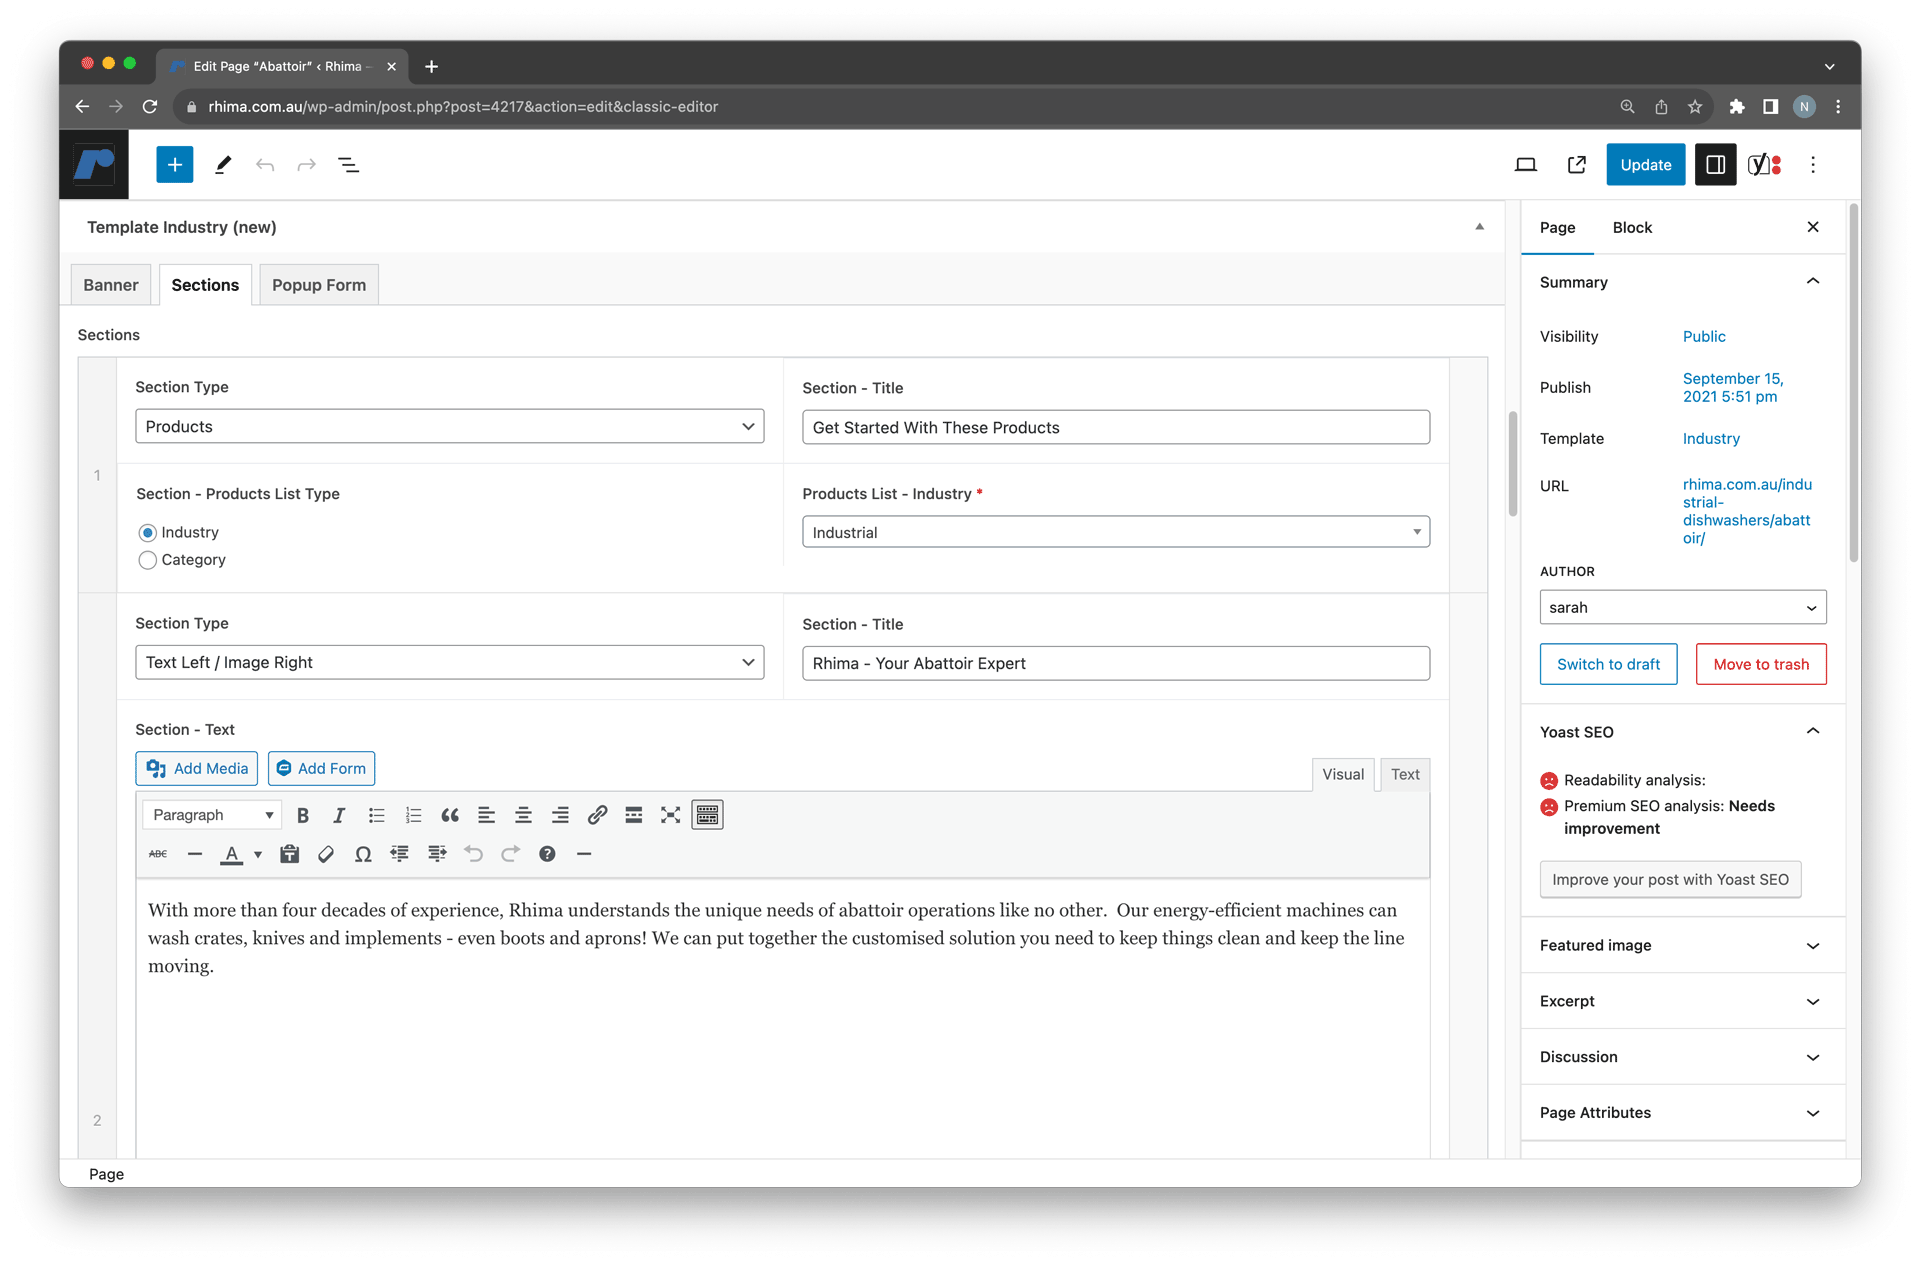Open Document Overview list view icon

(x=349, y=165)
